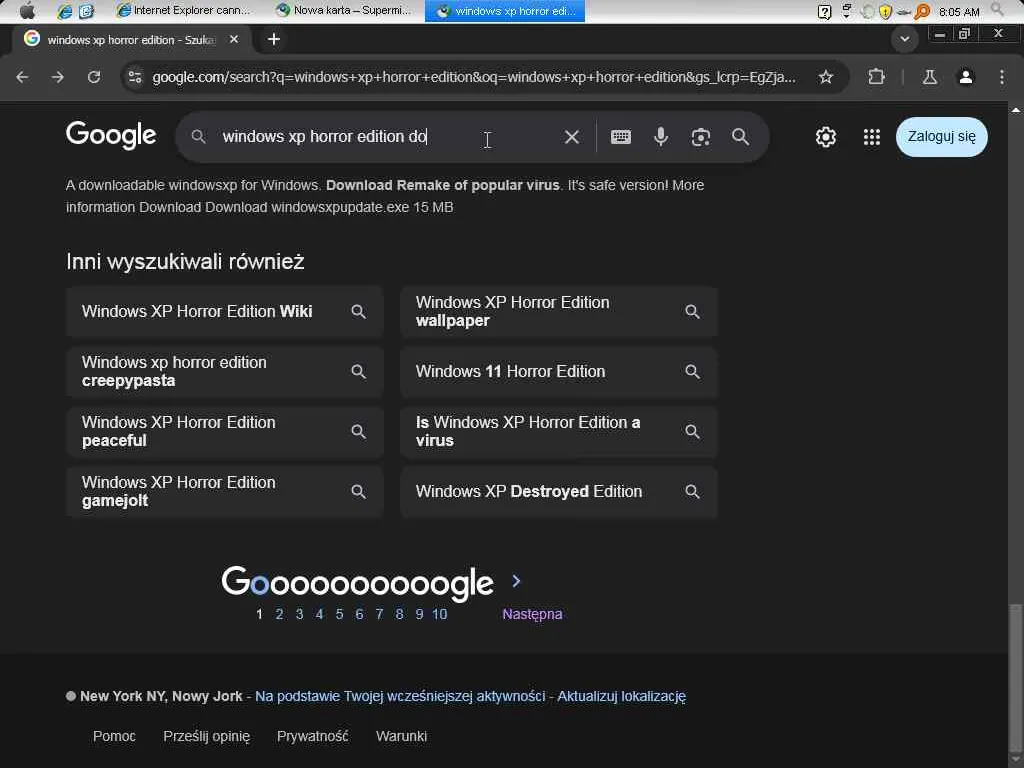
Task: Start voice search with the microphone
Action: click(661, 136)
